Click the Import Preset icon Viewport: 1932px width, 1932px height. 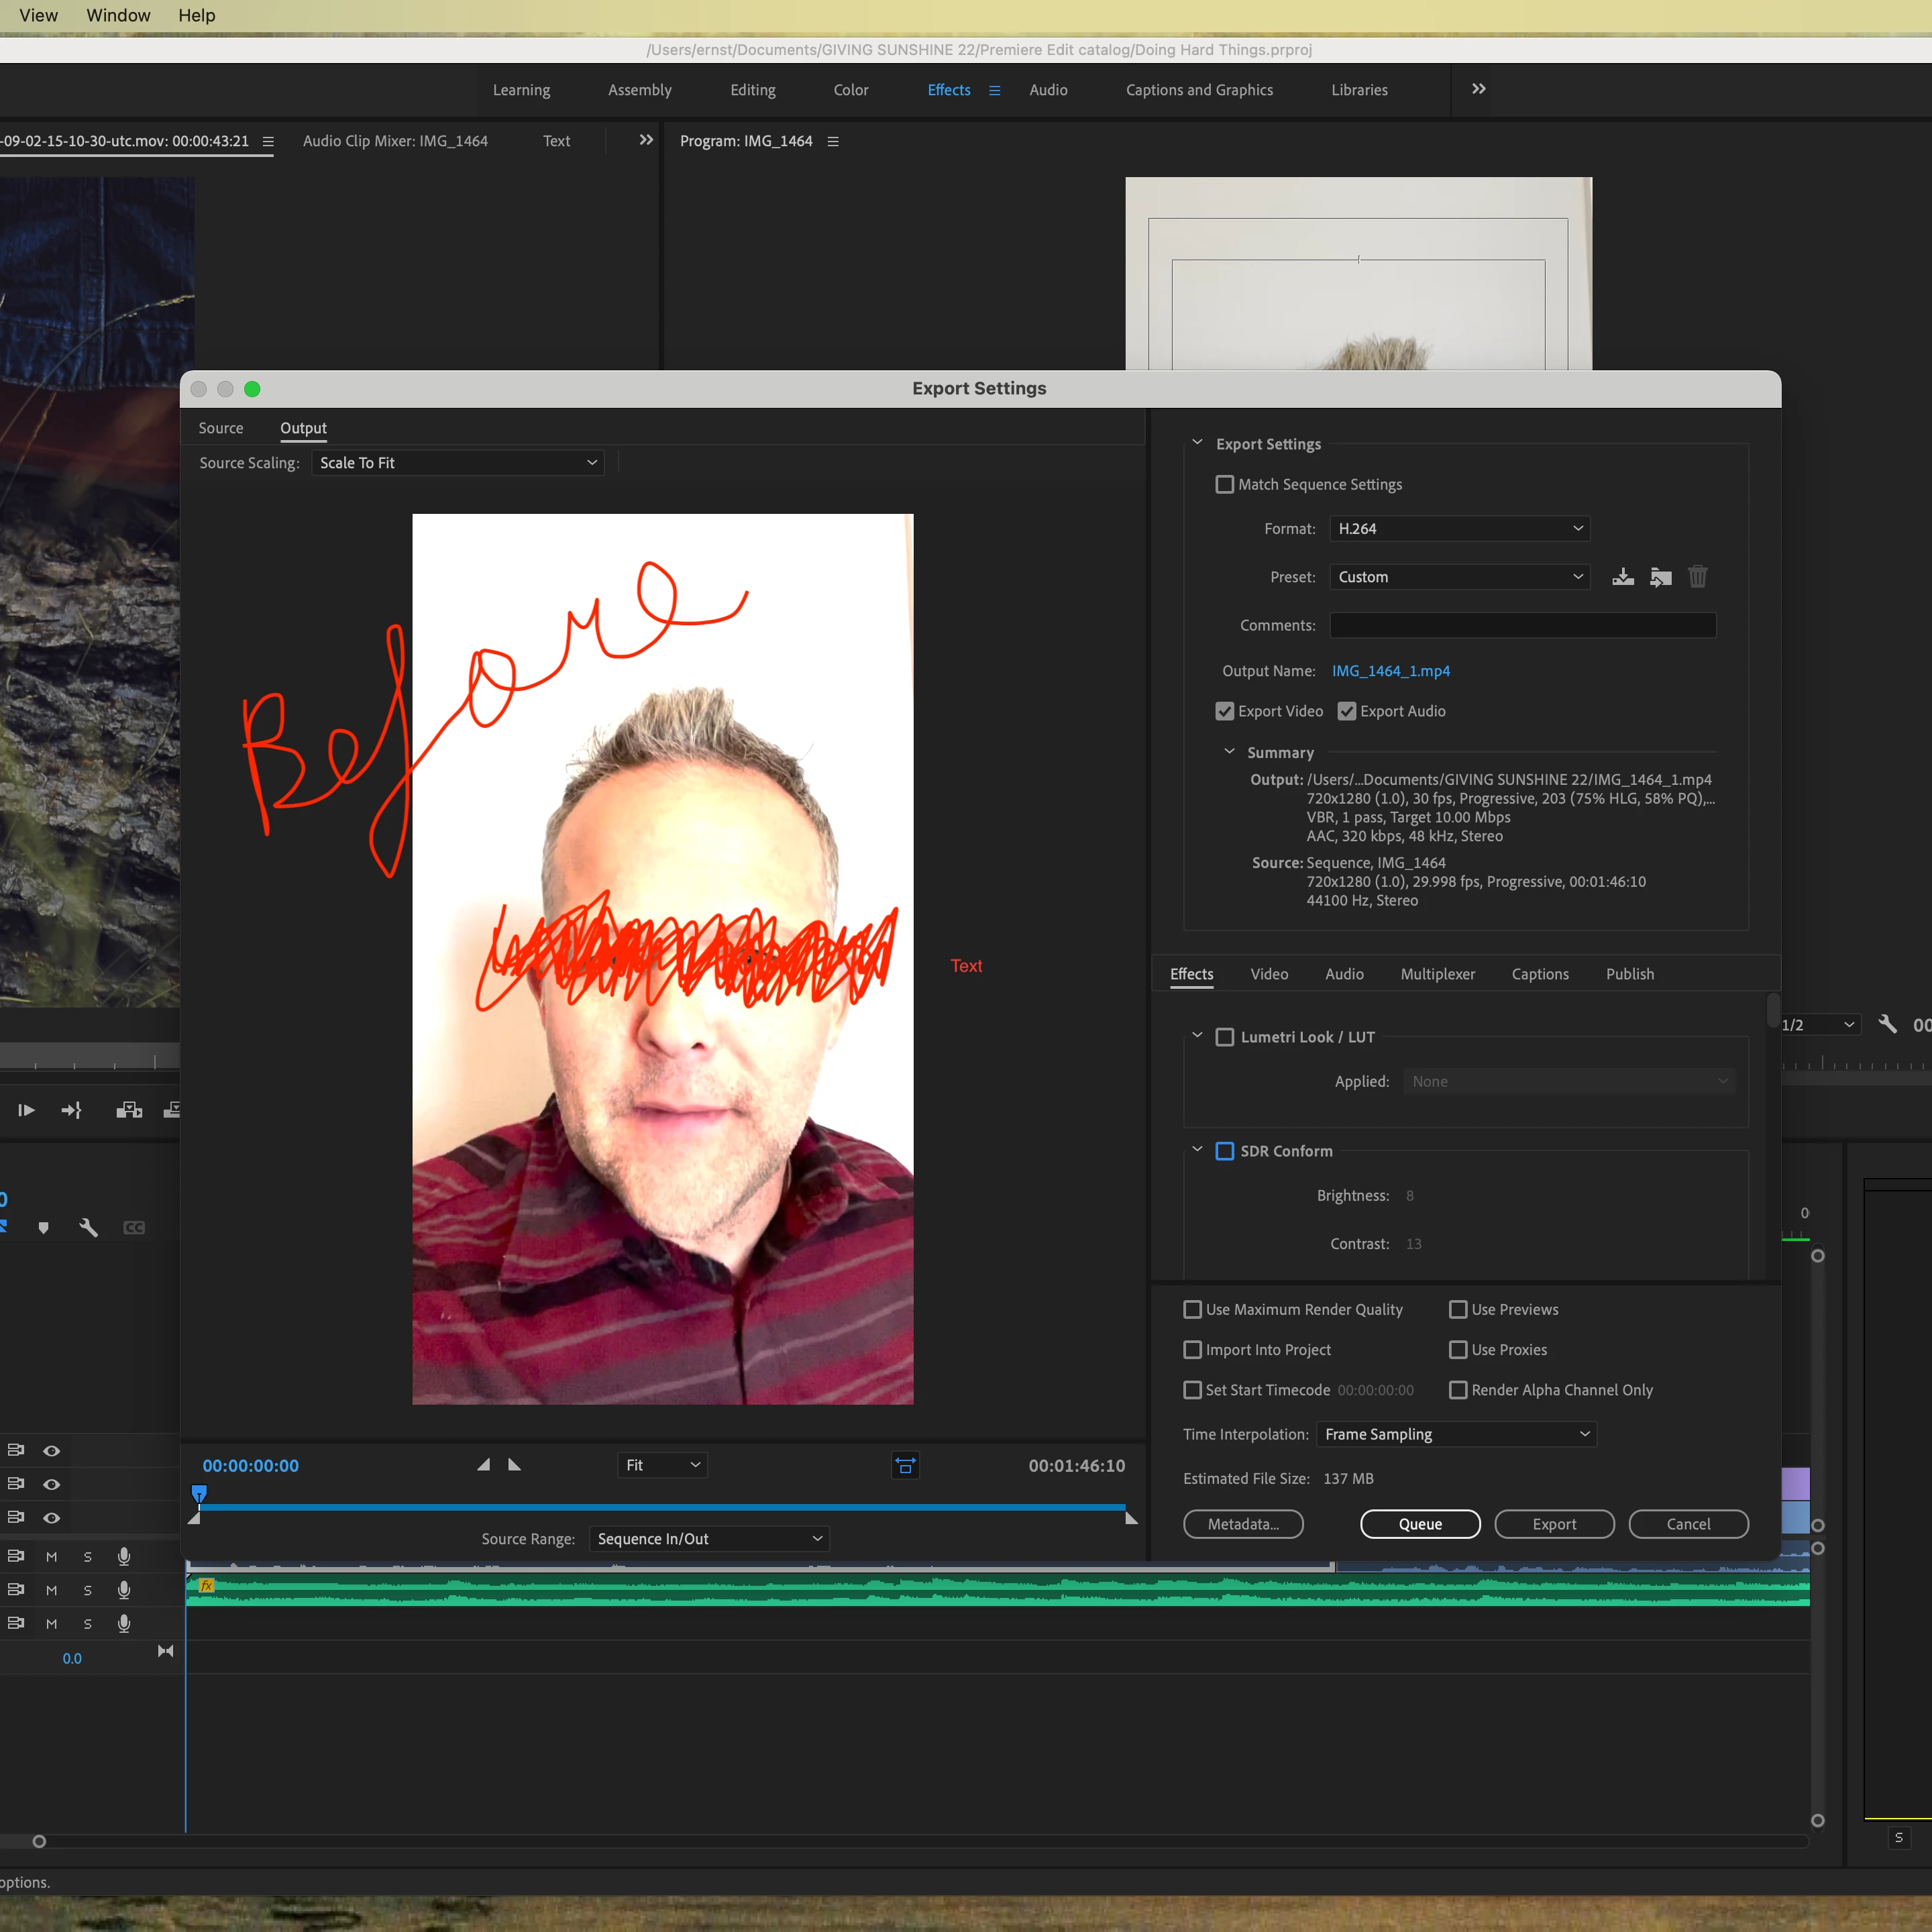point(1660,577)
